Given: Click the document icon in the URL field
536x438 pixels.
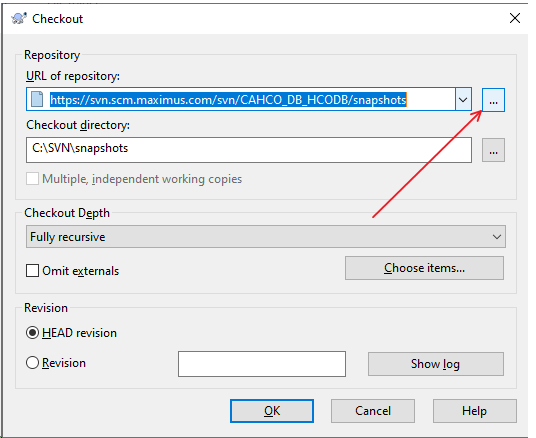Looking at the screenshot, I should point(37,99).
